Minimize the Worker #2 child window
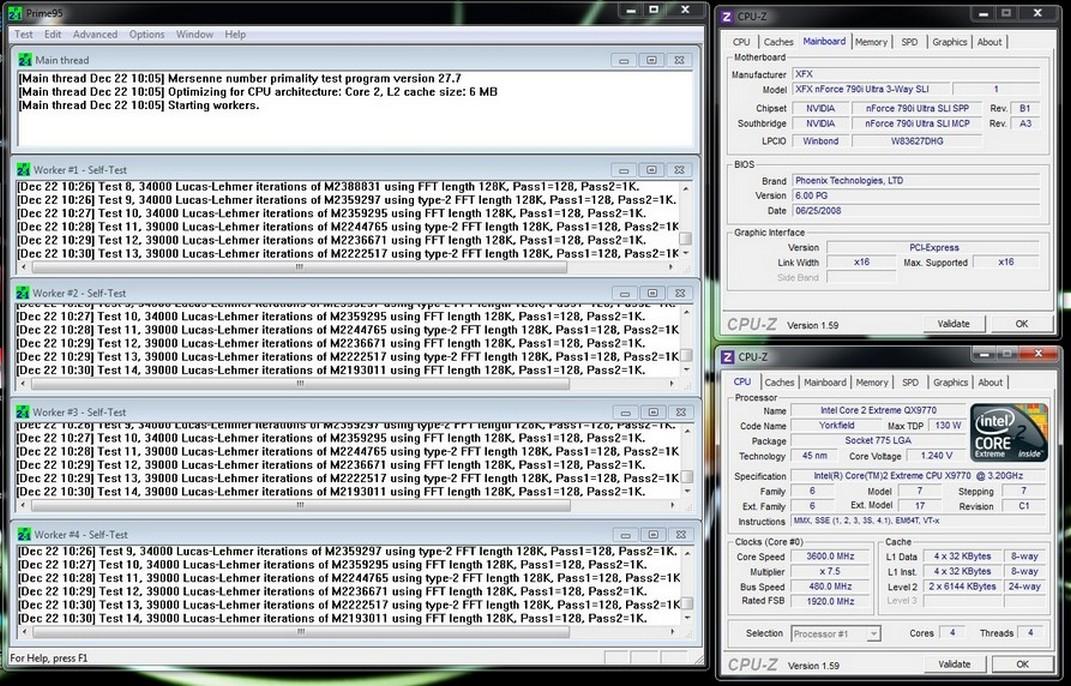 pos(625,294)
